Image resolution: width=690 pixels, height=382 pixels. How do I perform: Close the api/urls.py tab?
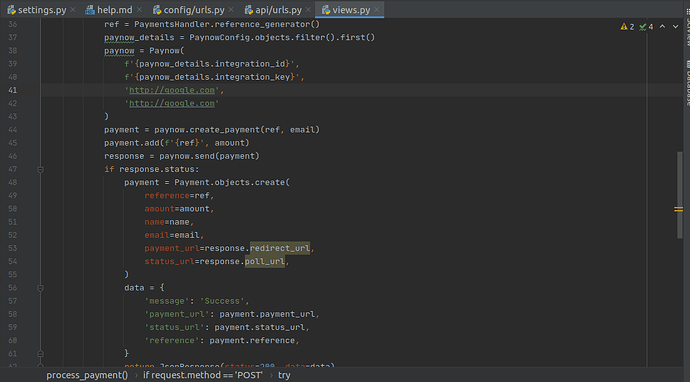pyautogui.click(x=308, y=9)
